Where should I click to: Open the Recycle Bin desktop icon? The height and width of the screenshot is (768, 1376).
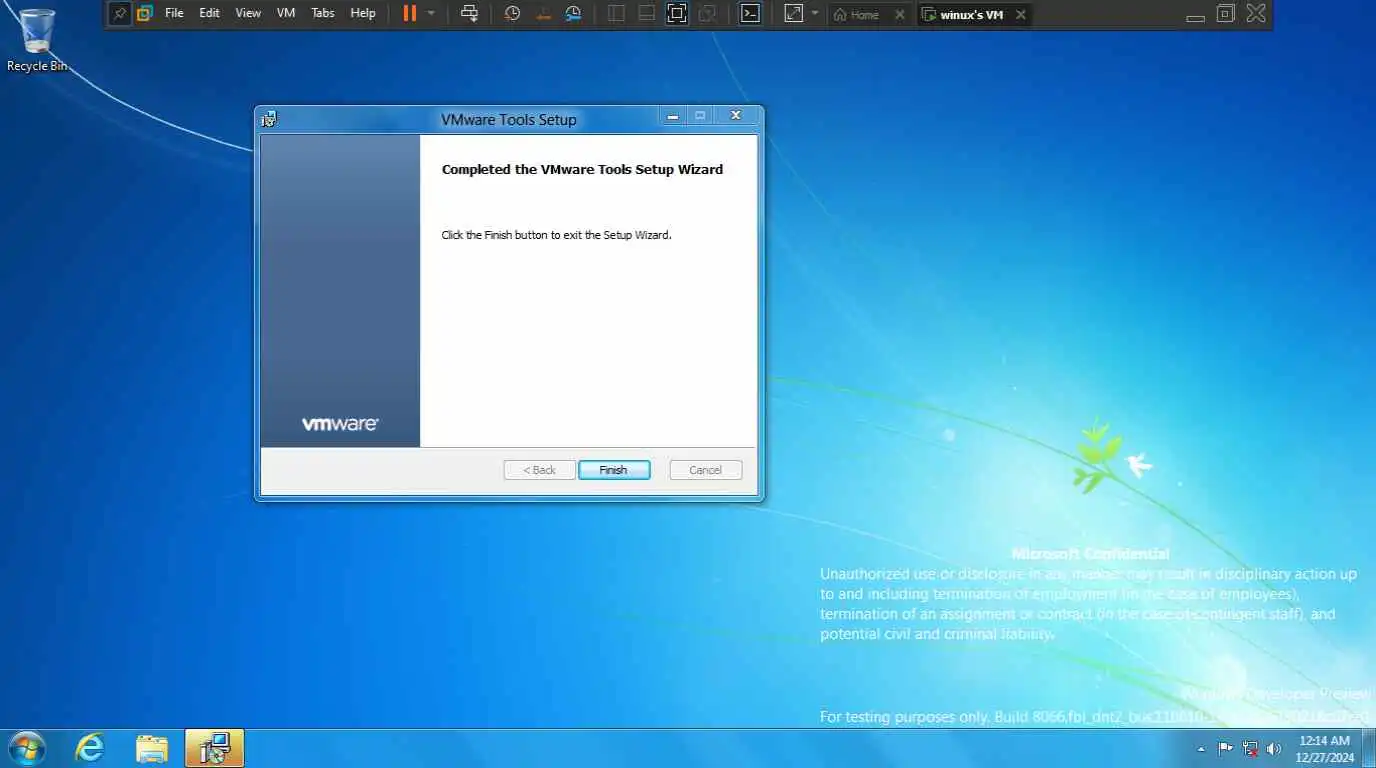click(x=37, y=41)
